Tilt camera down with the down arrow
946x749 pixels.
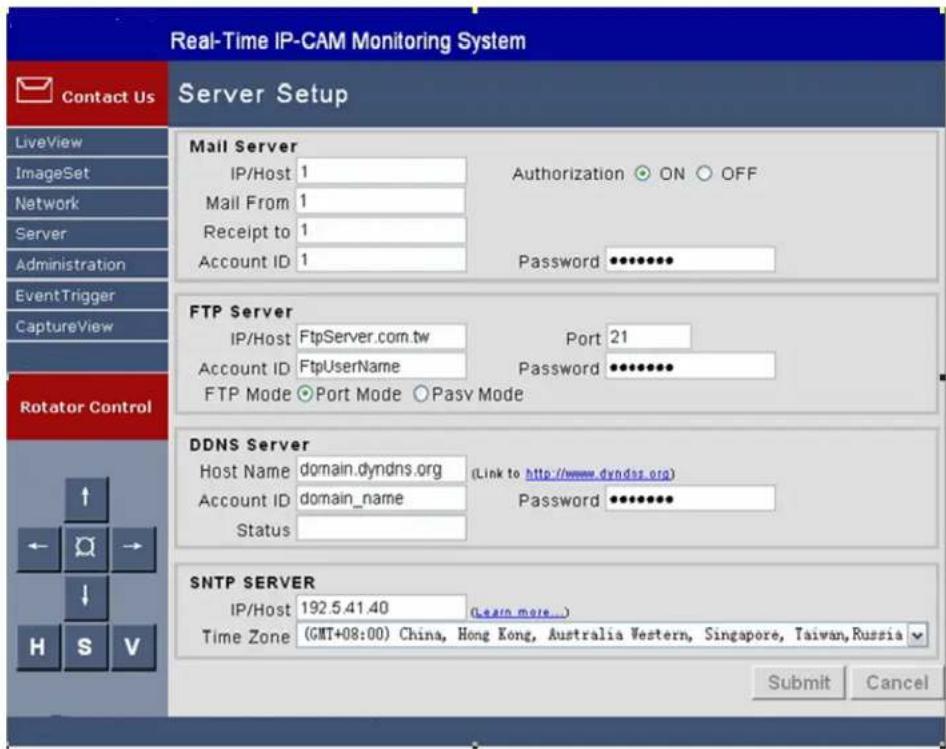(x=86, y=597)
